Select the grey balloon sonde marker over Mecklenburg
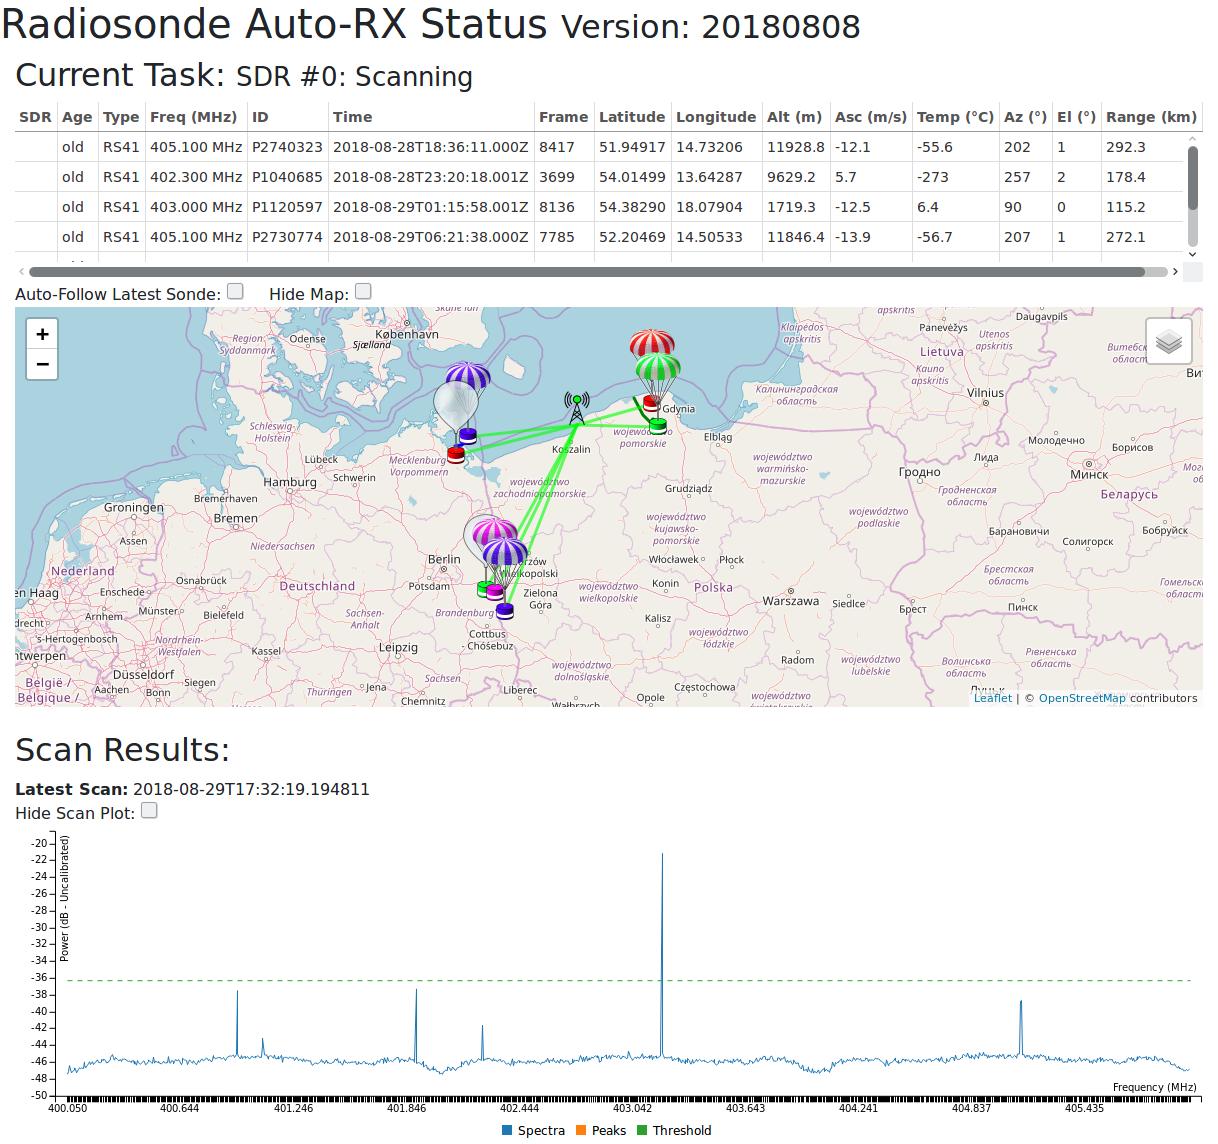Viewport: 1218px width, 1144px height. [454, 406]
